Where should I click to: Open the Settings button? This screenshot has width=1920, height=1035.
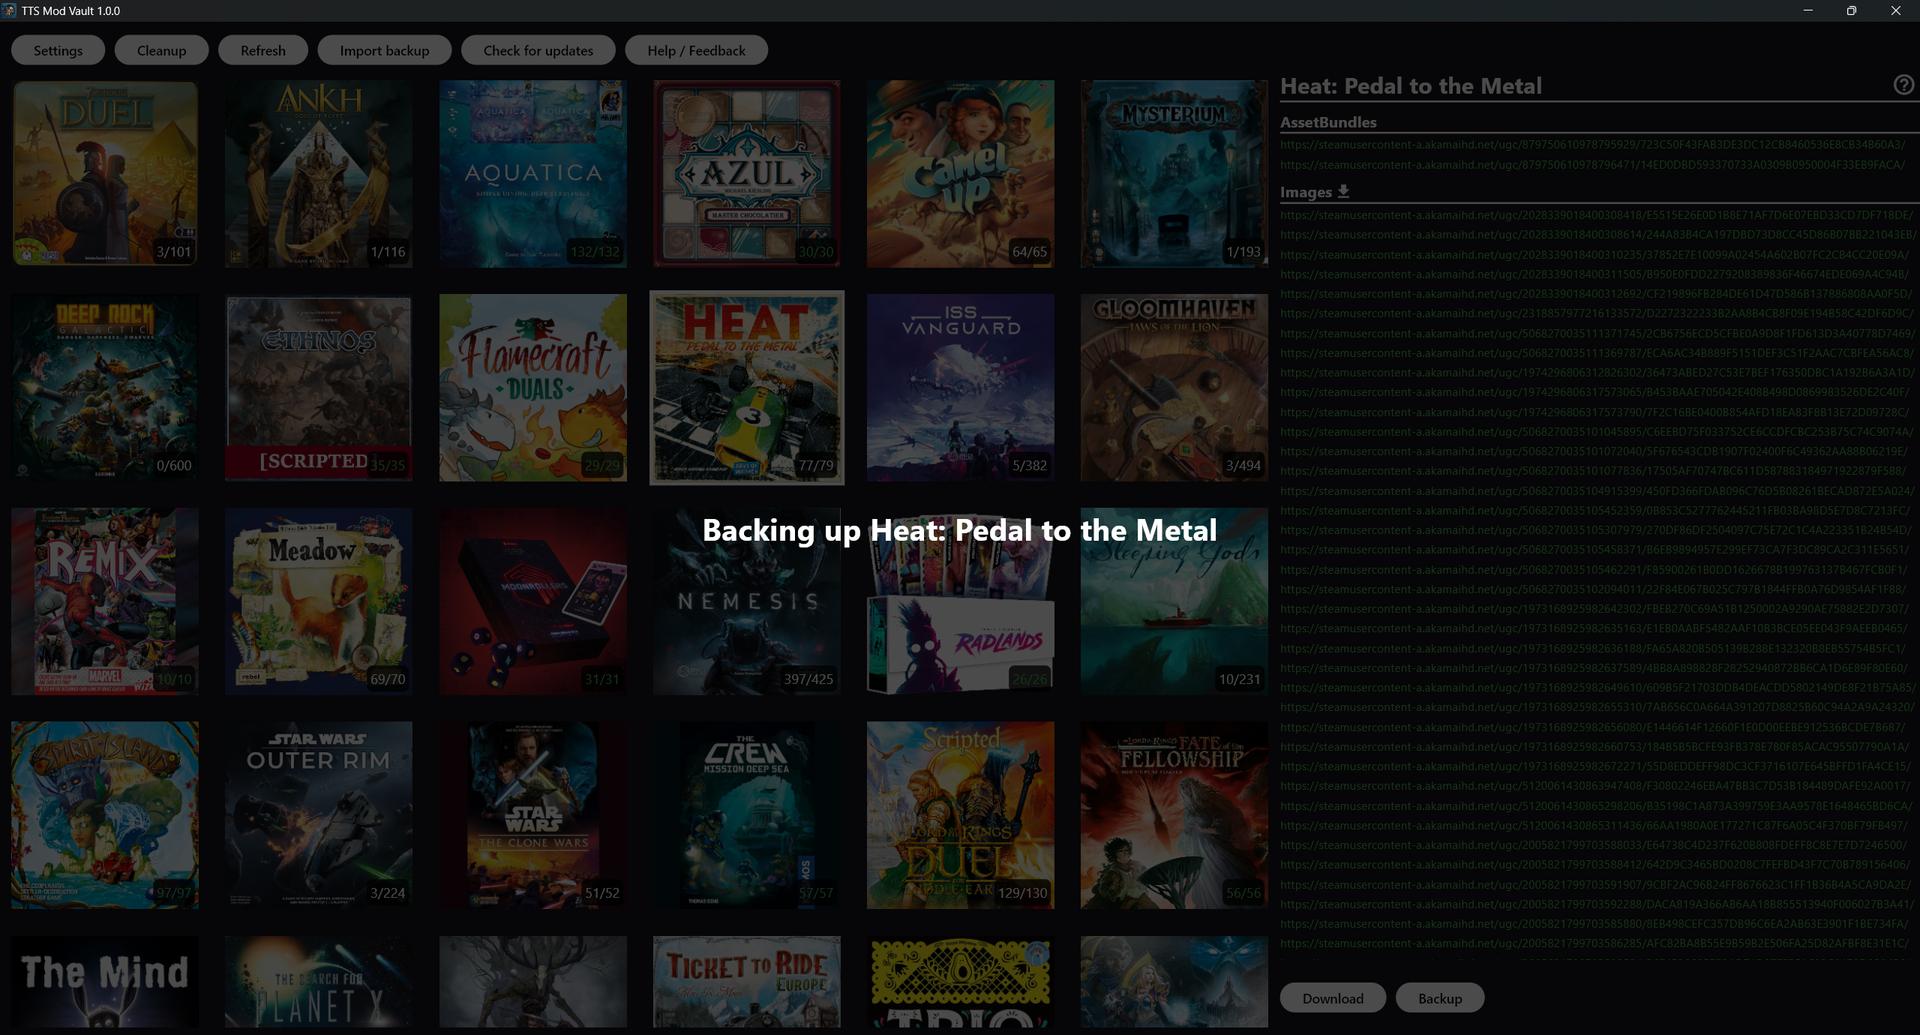coord(58,50)
